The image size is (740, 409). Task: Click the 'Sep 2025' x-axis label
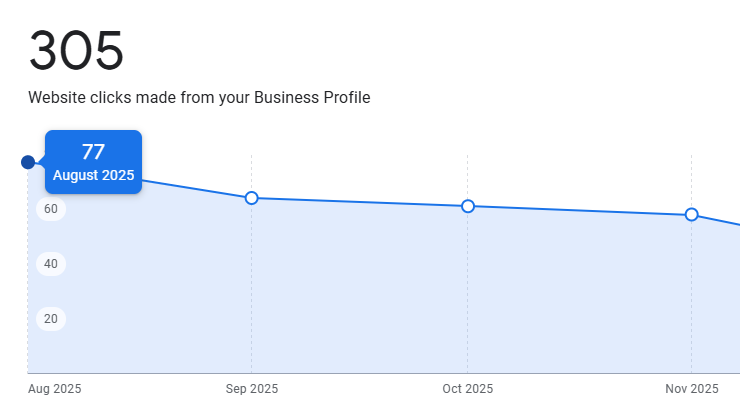[252, 389]
